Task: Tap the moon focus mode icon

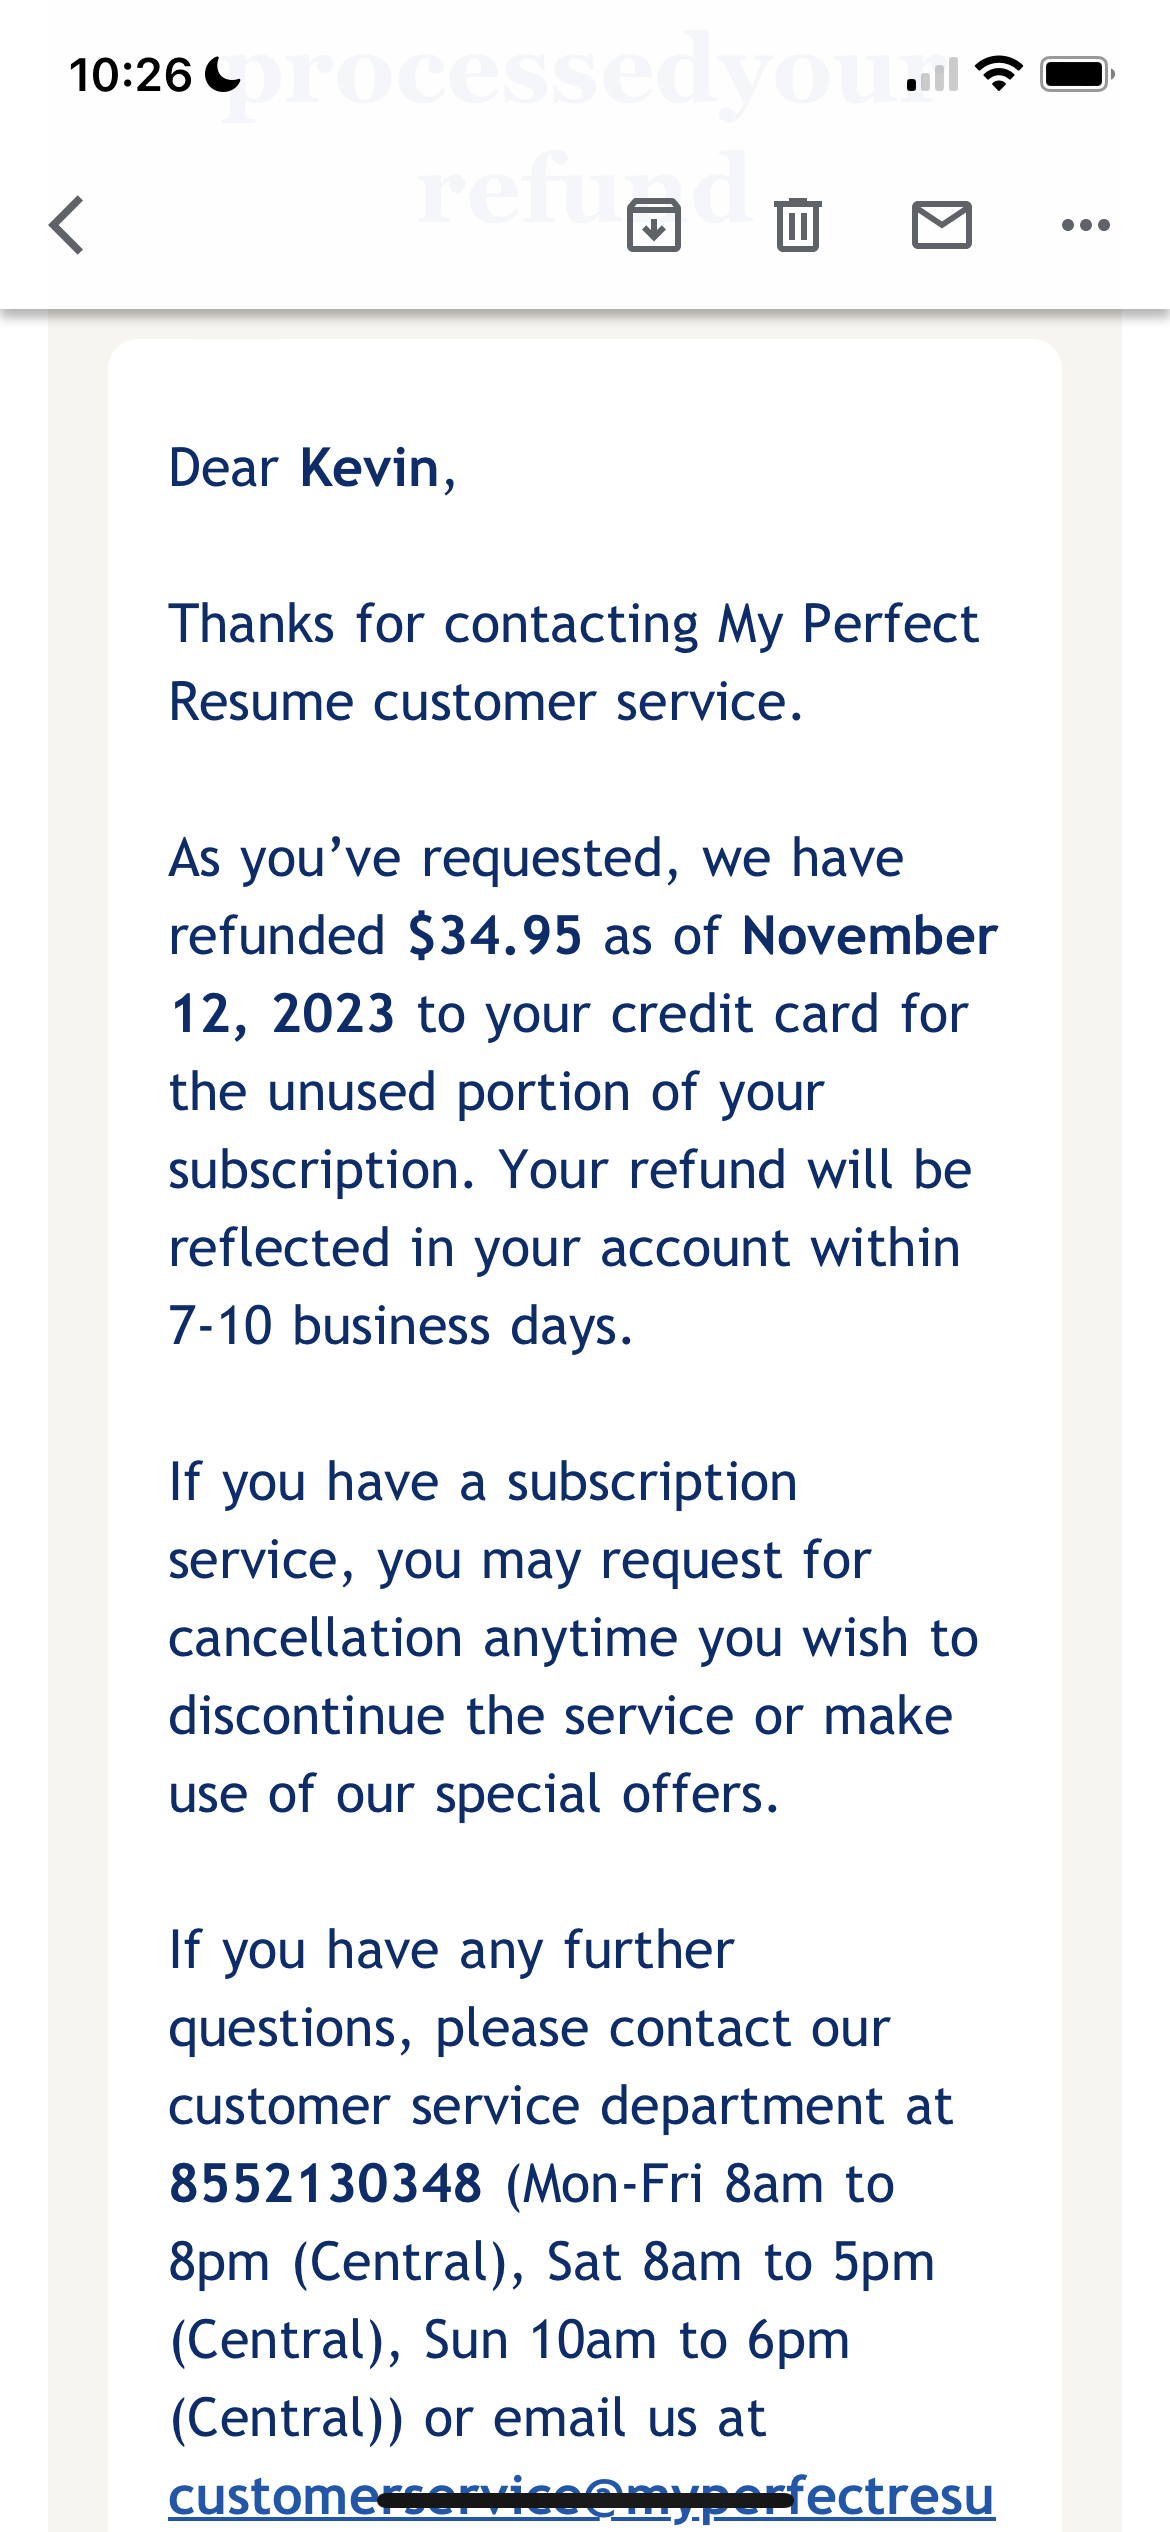Action: [x=222, y=75]
